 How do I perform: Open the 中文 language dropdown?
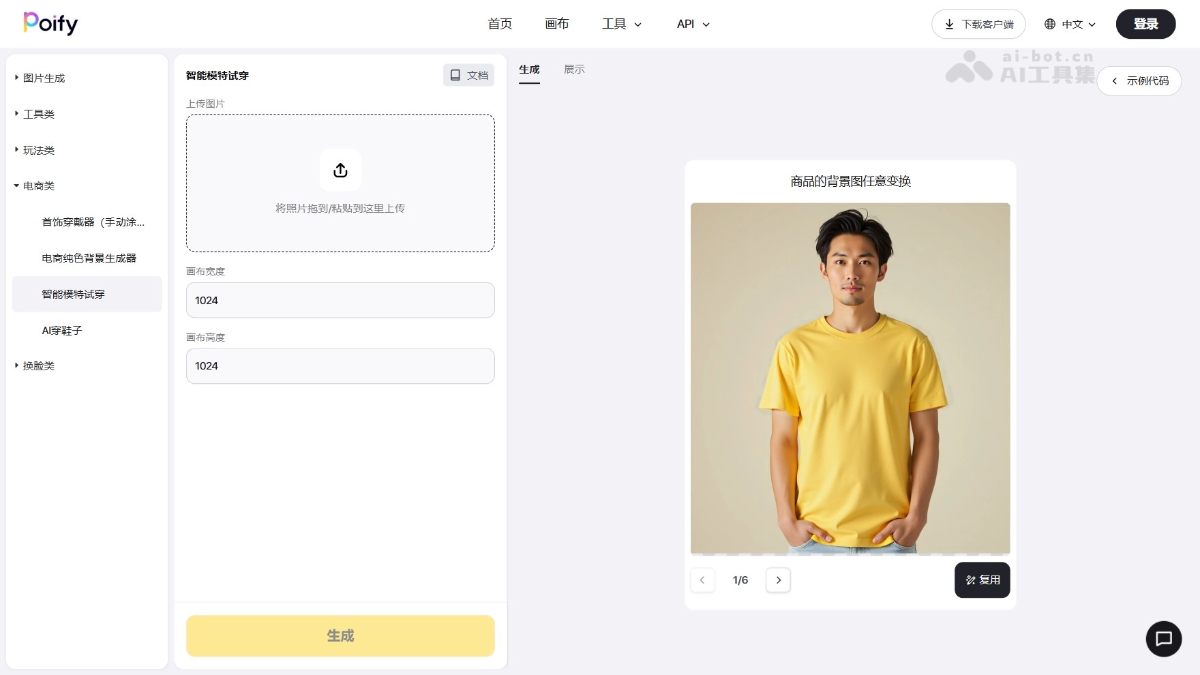coord(1070,24)
